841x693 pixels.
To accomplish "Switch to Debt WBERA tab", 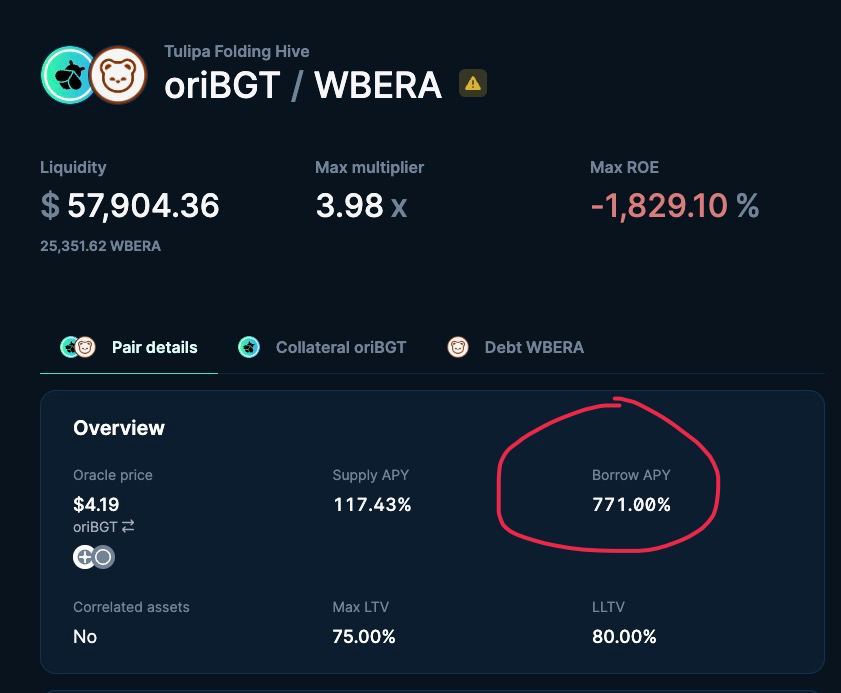I will [x=515, y=347].
